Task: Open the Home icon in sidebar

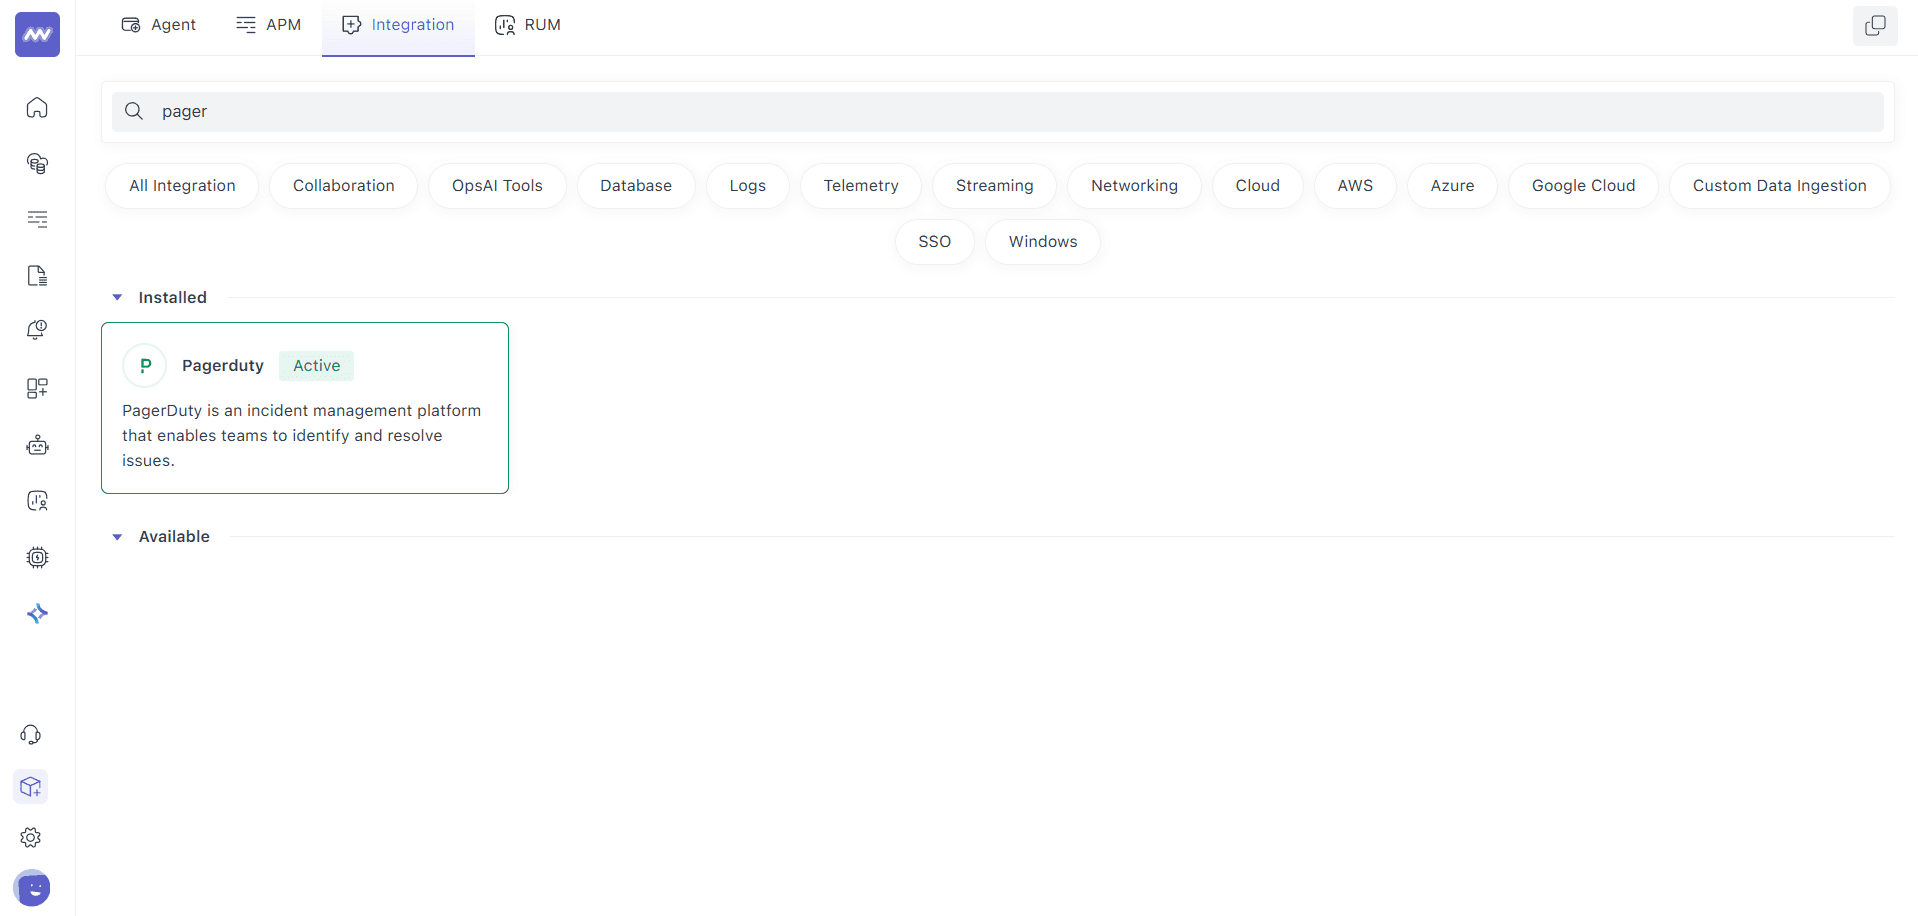Action: coord(37,107)
